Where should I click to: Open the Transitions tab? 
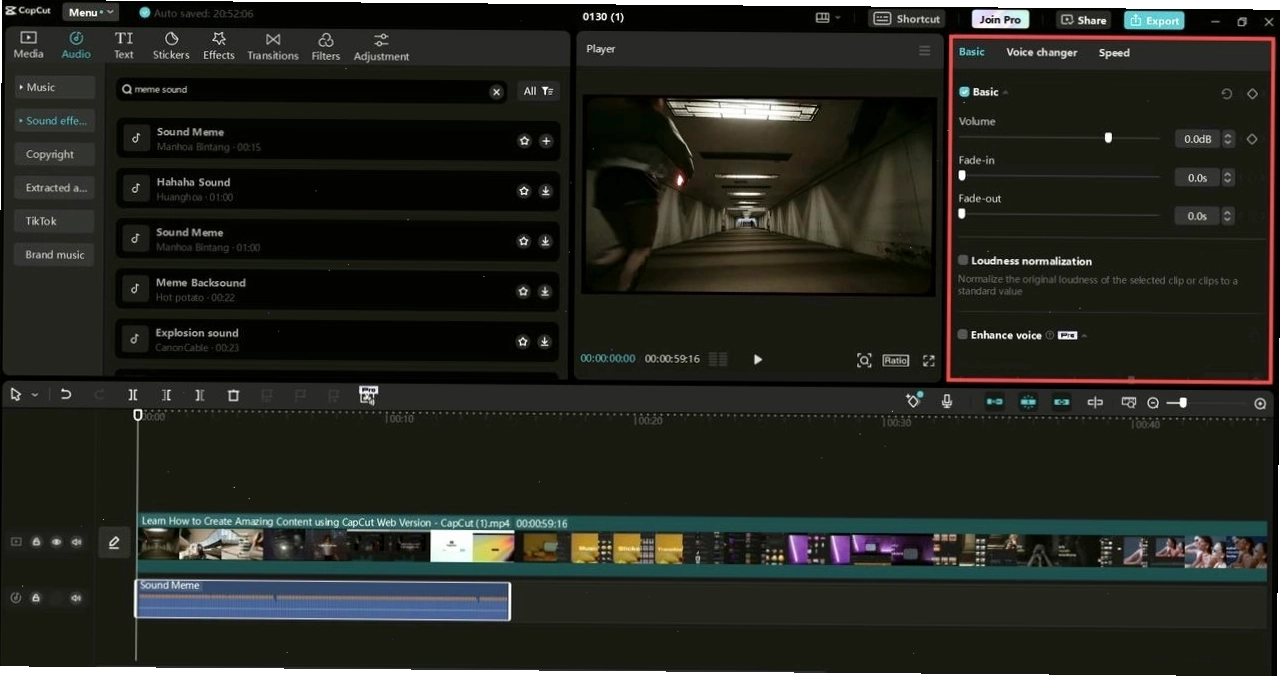(x=273, y=45)
